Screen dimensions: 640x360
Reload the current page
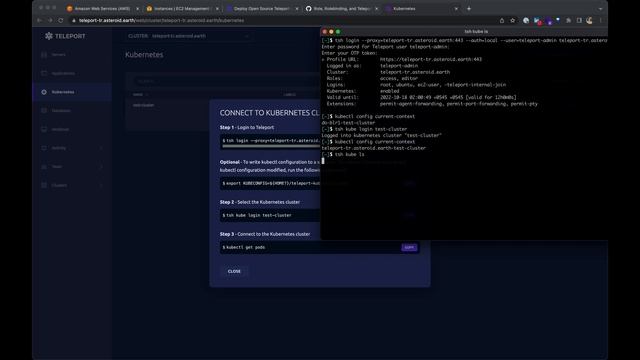point(60,20)
